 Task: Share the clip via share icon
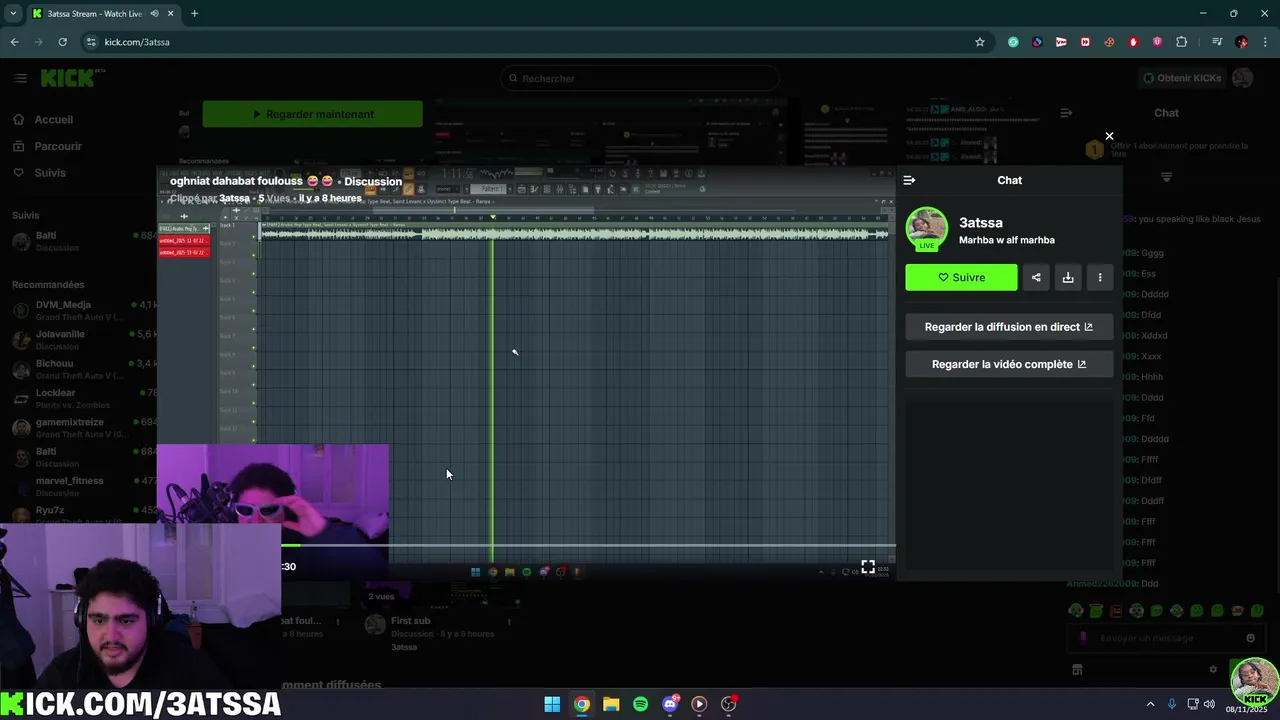[1036, 277]
